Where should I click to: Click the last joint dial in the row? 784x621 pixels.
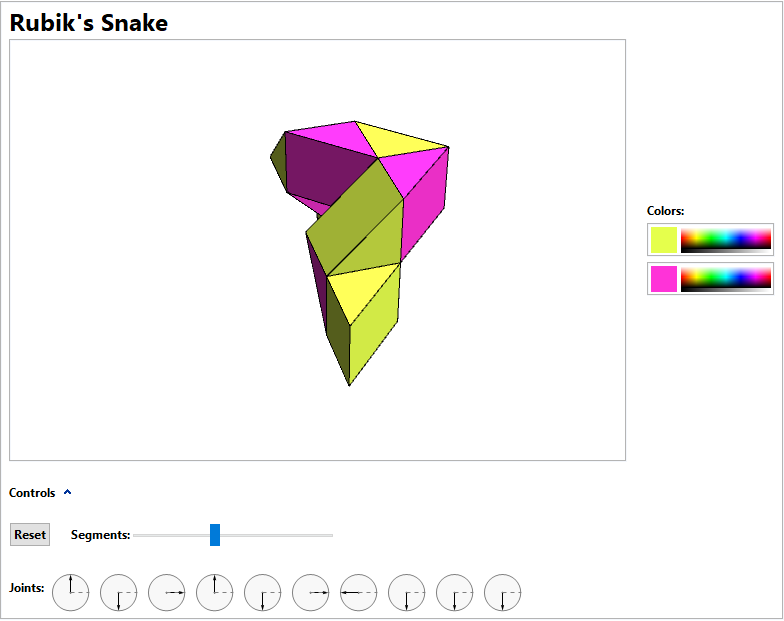click(503, 593)
